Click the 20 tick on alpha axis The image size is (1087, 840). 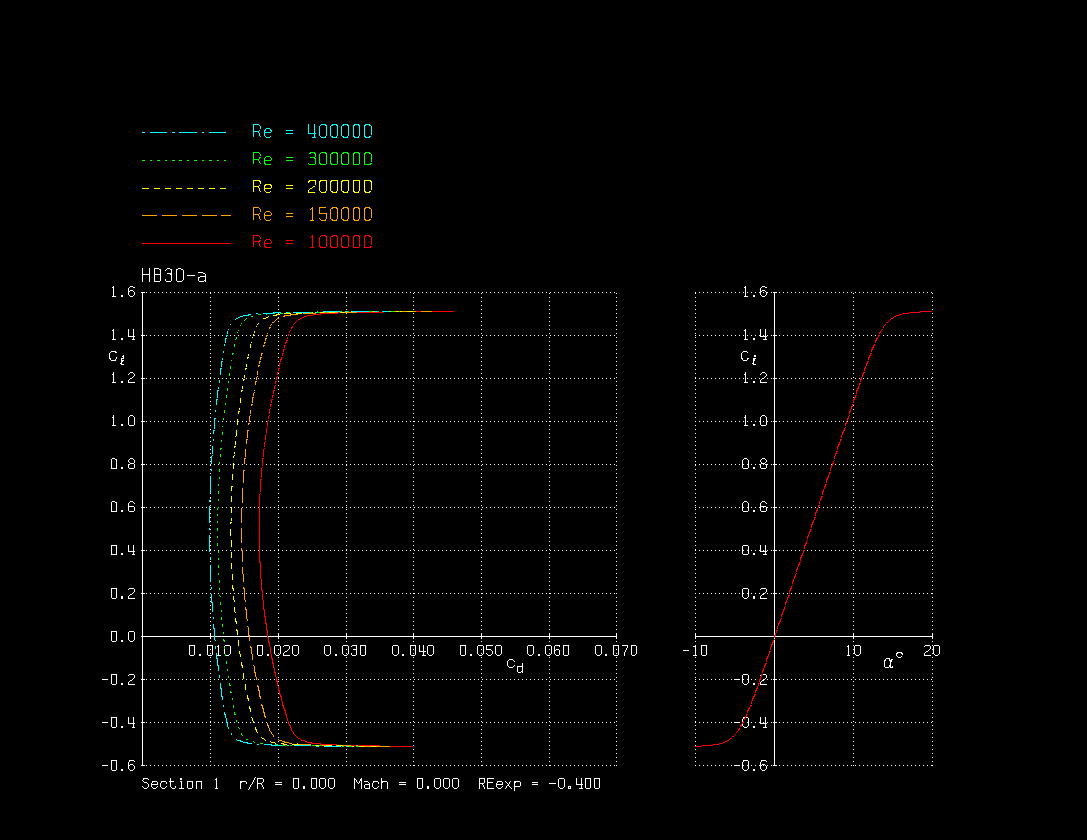(x=931, y=651)
